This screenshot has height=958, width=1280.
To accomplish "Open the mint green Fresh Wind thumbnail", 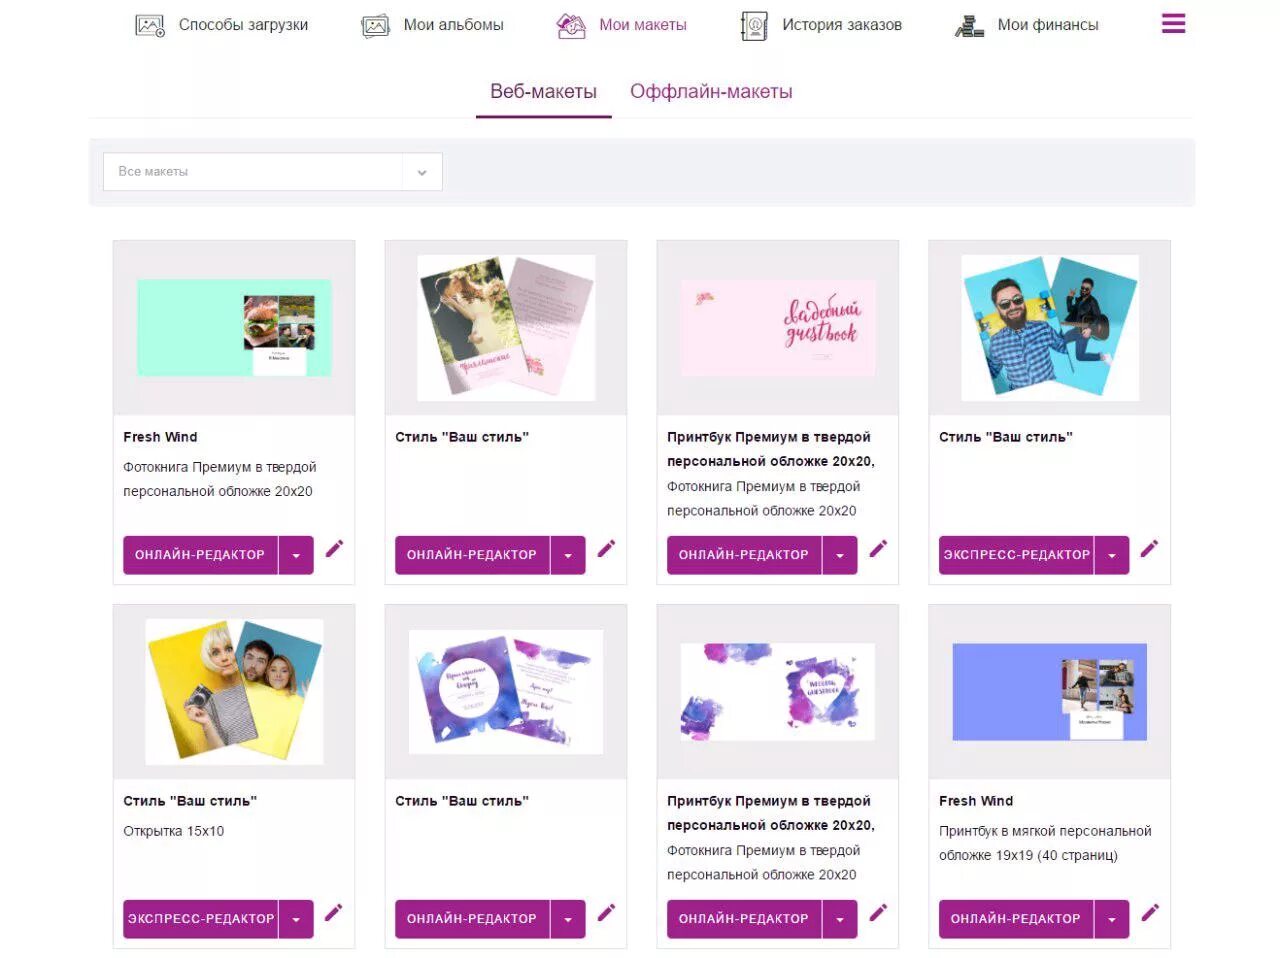I will click(x=234, y=328).
